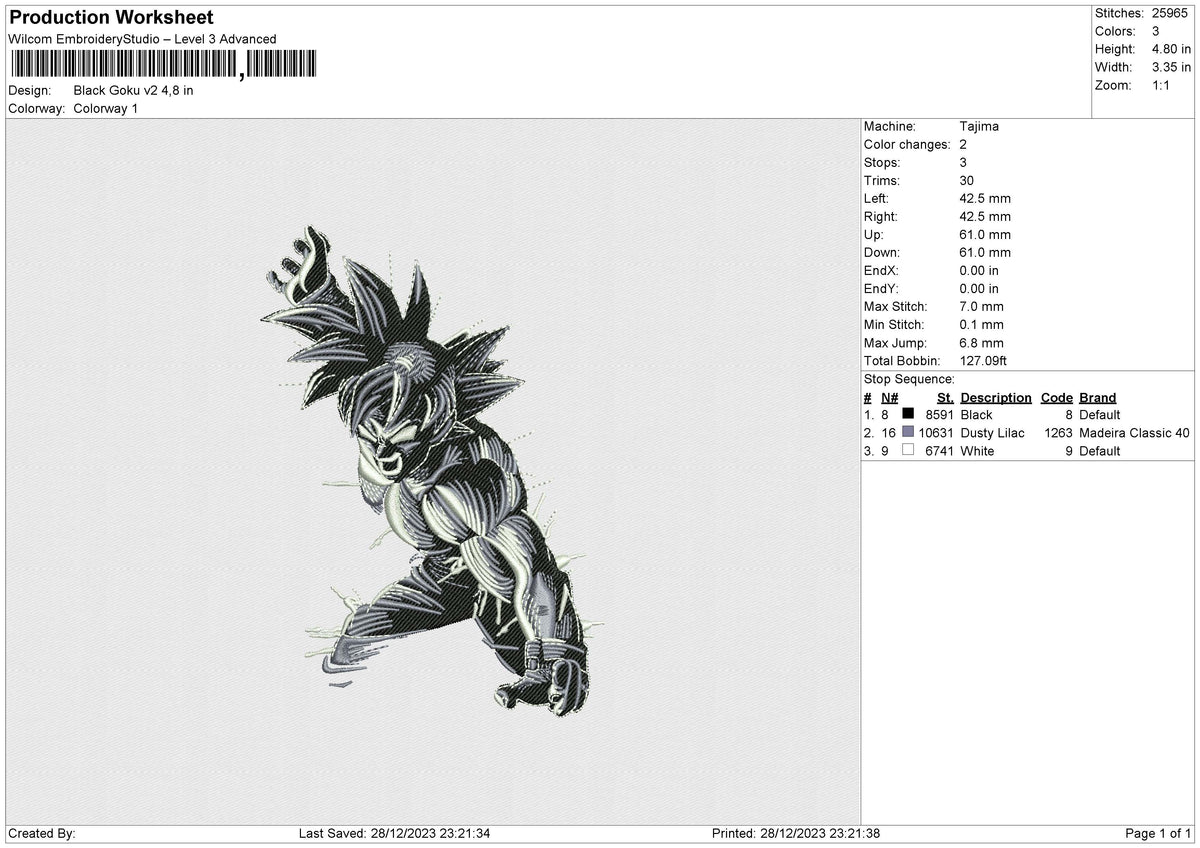Screen dimensions: 1200x848
Task: Click the 'Printed: 28/12/2023 23:21:38' footer
Action: (795, 833)
